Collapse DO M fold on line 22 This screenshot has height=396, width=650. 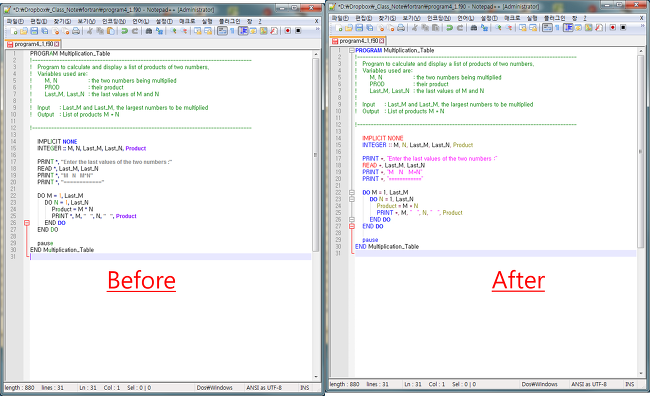pyautogui.click(x=352, y=192)
